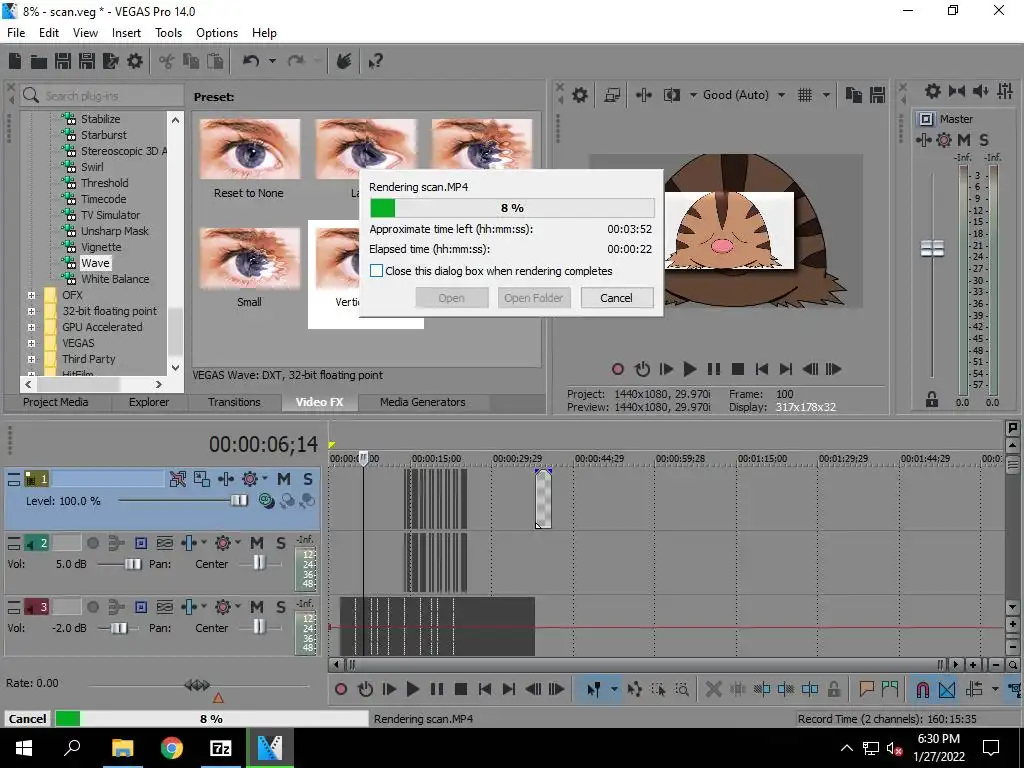Expand the OFX folder

click(31, 295)
